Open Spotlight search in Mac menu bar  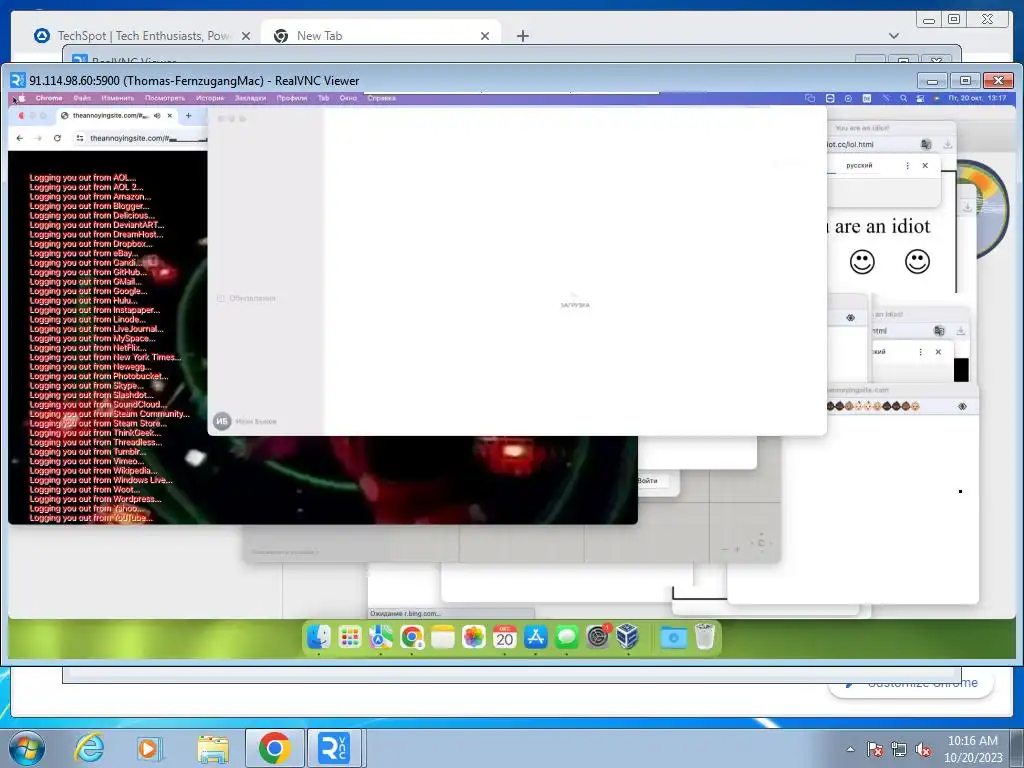pos(903,98)
